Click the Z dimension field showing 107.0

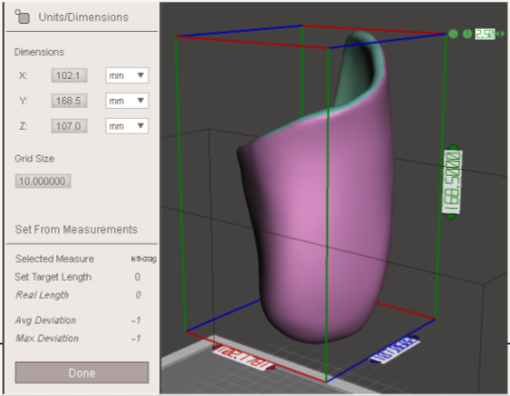(x=69, y=126)
